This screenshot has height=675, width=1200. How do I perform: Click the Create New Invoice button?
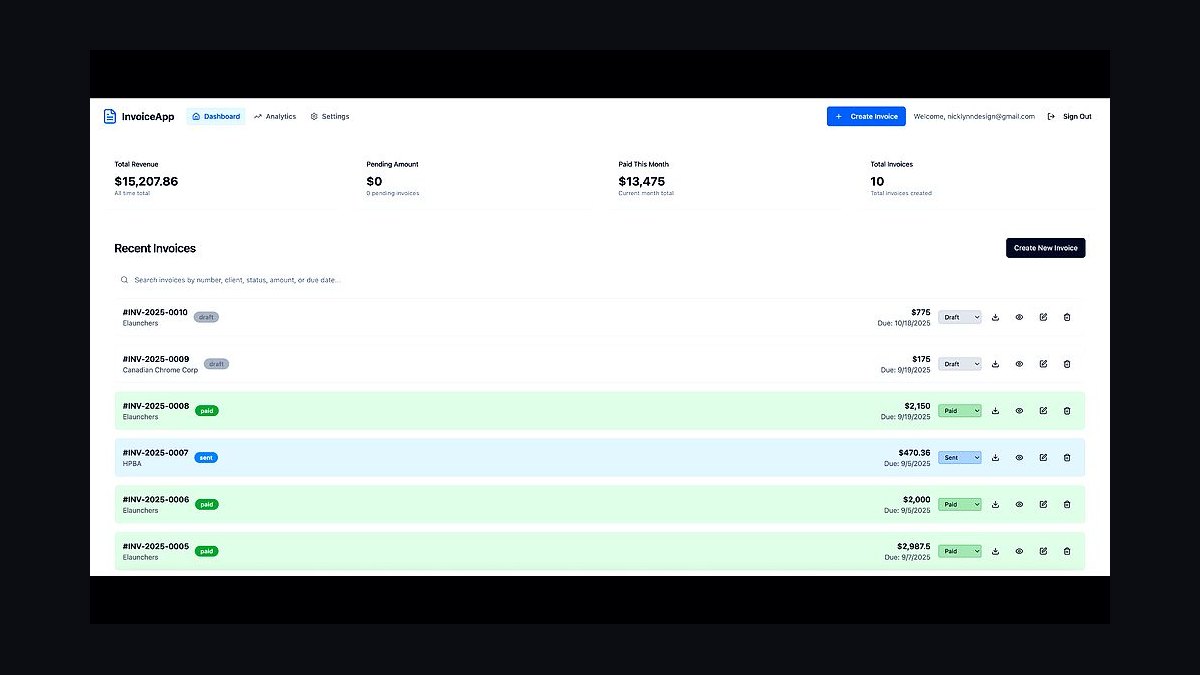click(x=1045, y=248)
